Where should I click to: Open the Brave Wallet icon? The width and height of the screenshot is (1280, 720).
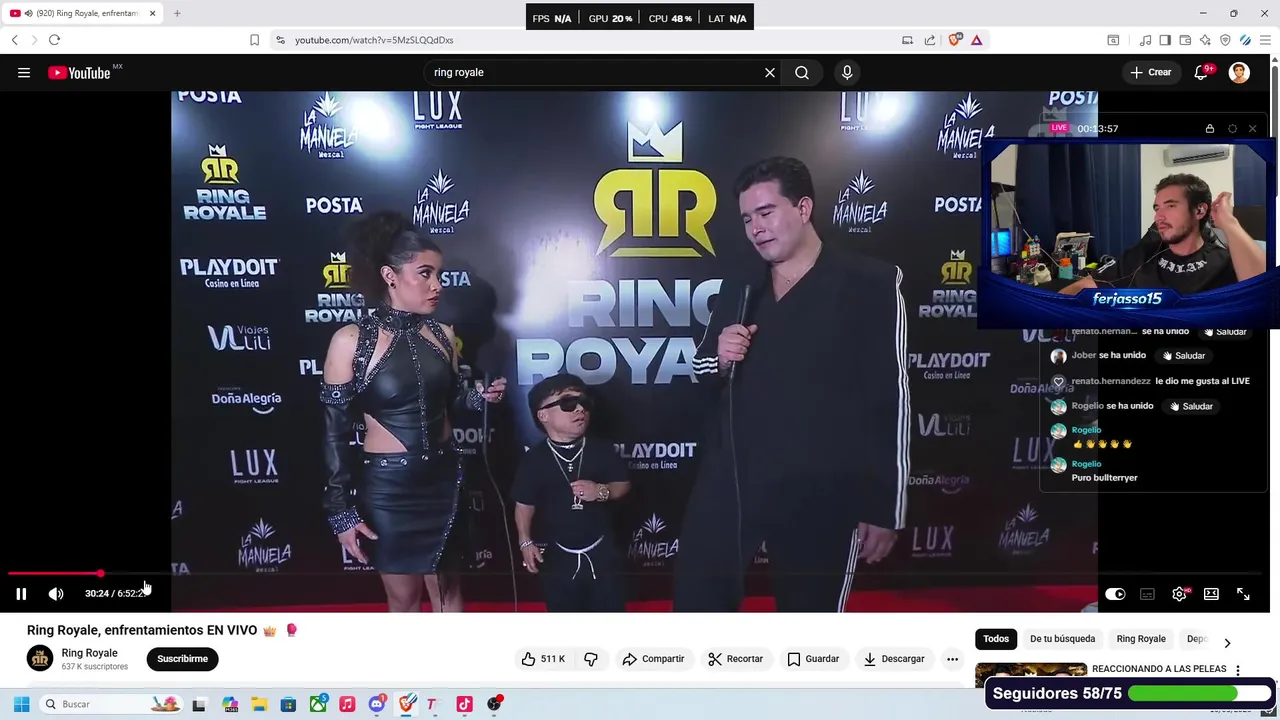tap(1185, 40)
